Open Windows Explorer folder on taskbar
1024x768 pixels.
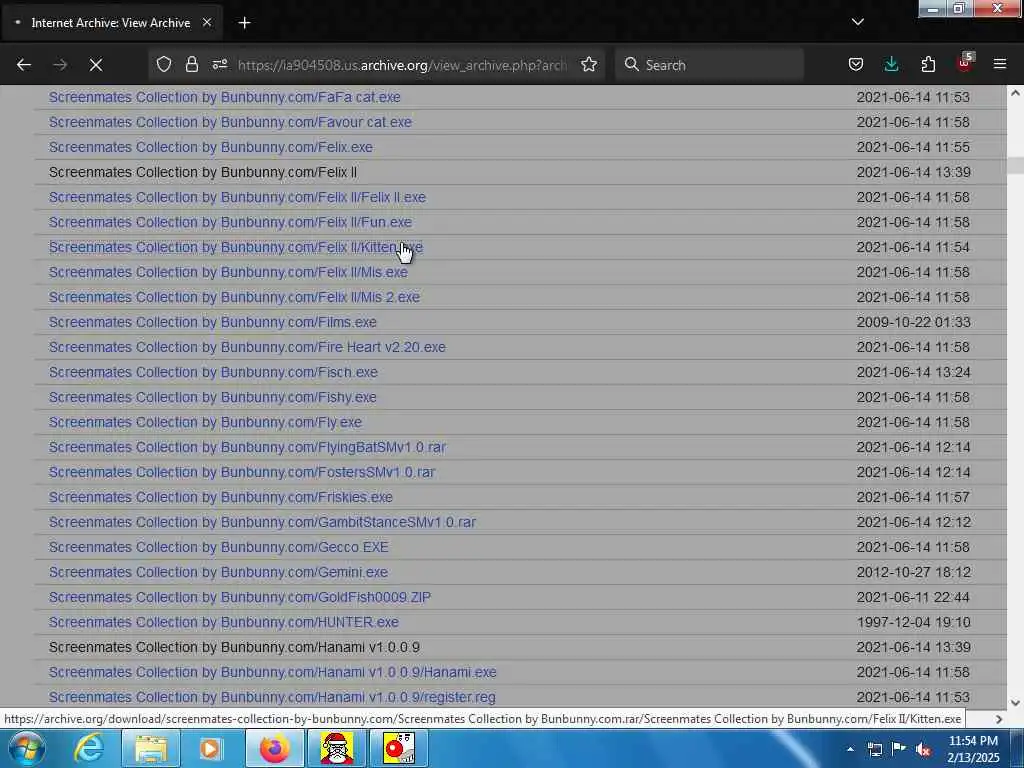pyautogui.click(x=151, y=748)
